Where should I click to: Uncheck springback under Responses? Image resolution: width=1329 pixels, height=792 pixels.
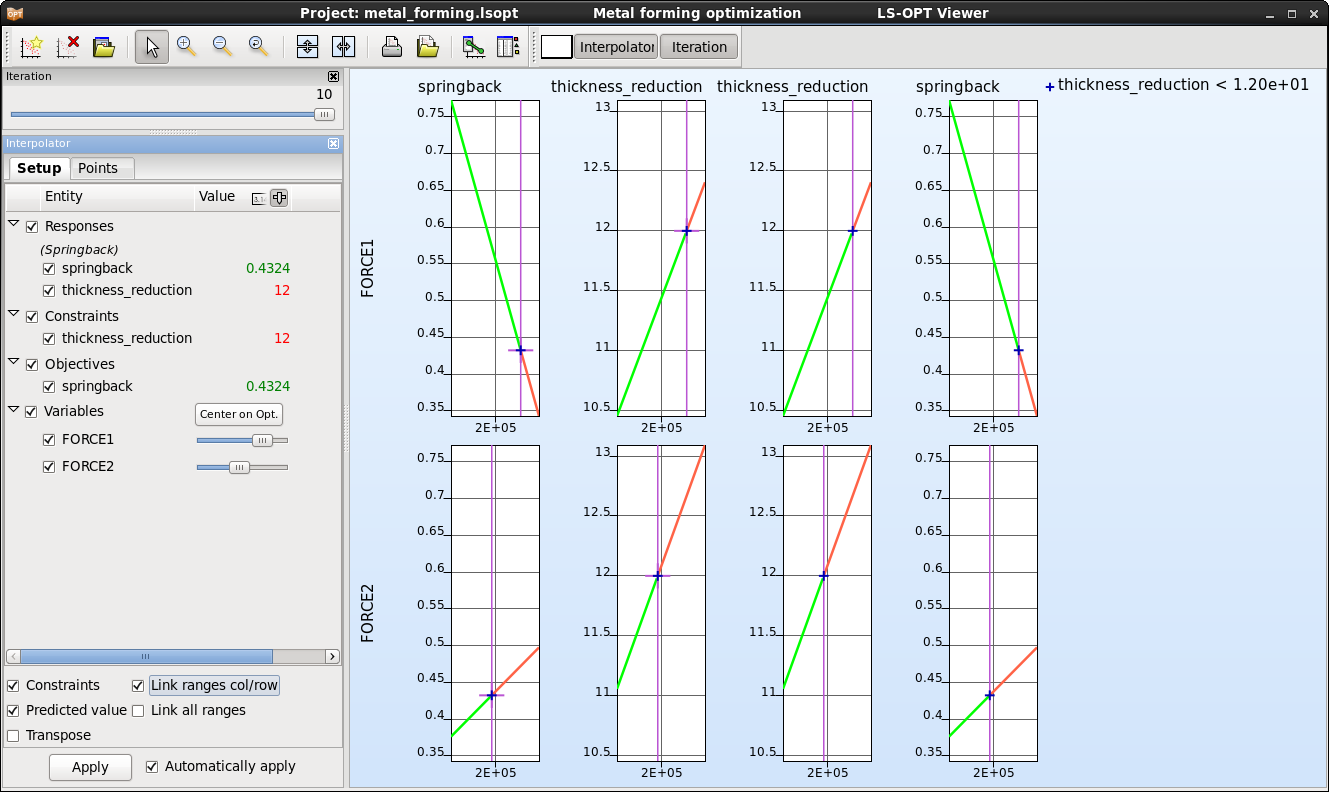[x=49, y=269]
